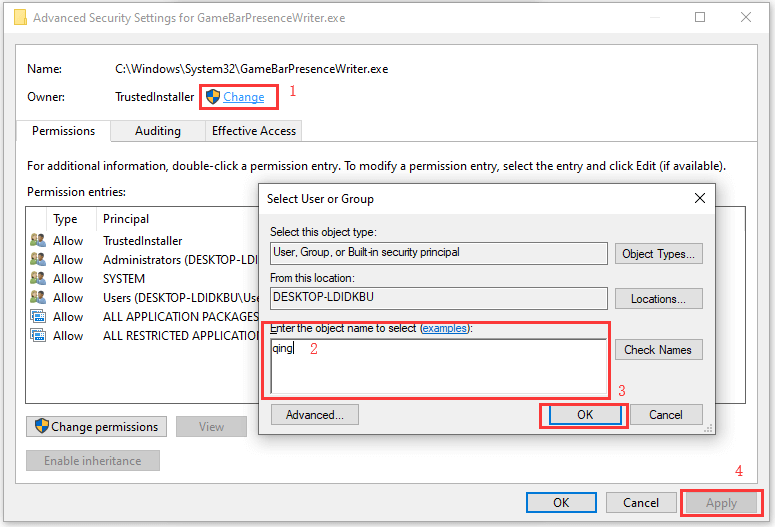Image resolution: width=775 pixels, height=527 pixels.
Task: Click the package icon for ALL RESTRICTED APPLICATION
Action: (x=38, y=335)
